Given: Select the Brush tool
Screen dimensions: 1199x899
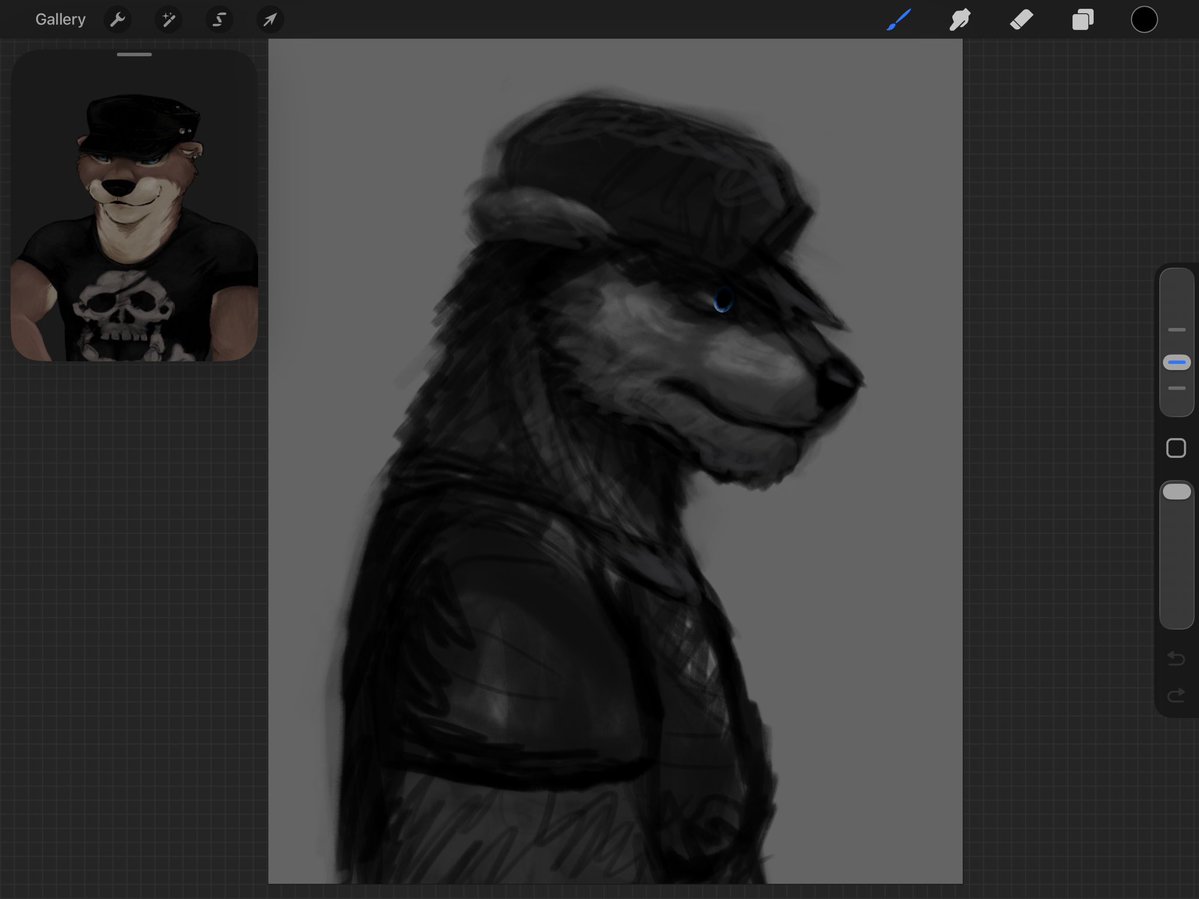Looking at the screenshot, I should (899, 19).
